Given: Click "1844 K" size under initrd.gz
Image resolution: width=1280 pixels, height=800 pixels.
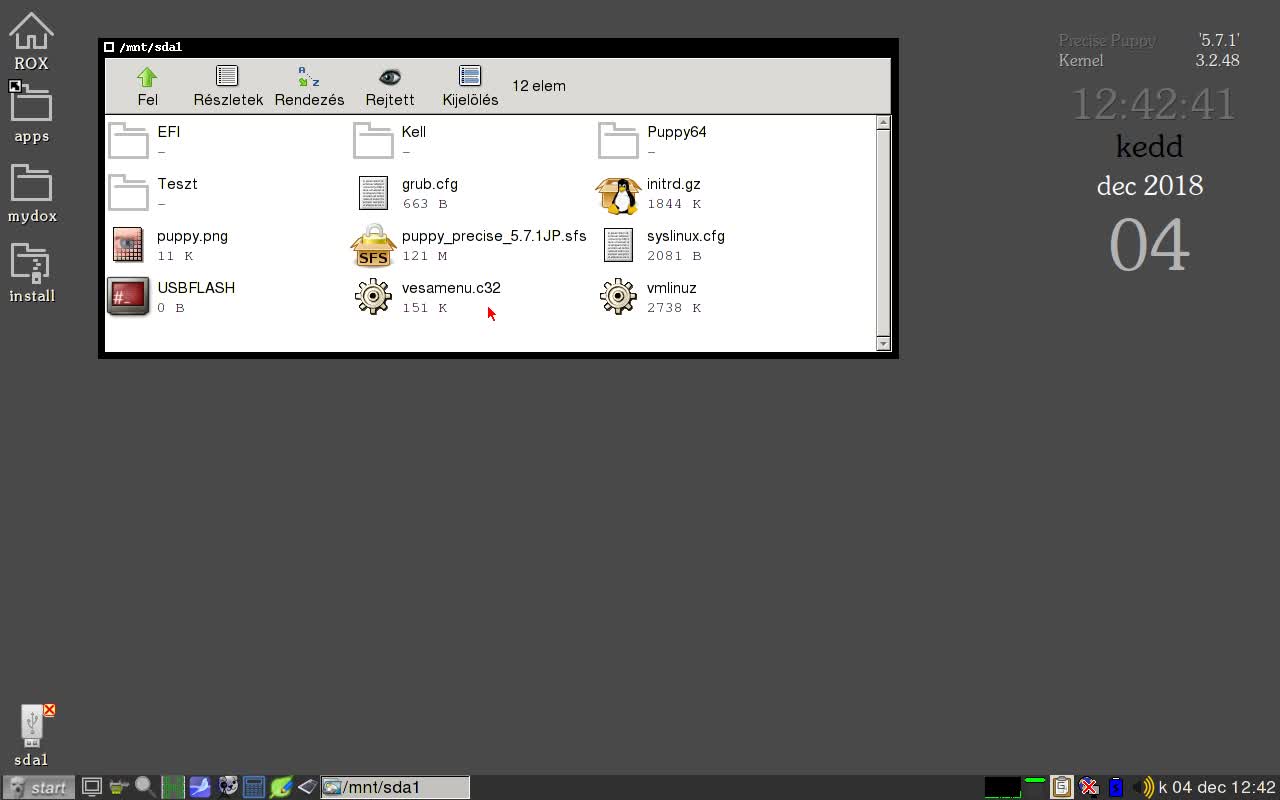Looking at the screenshot, I should coord(674,204).
